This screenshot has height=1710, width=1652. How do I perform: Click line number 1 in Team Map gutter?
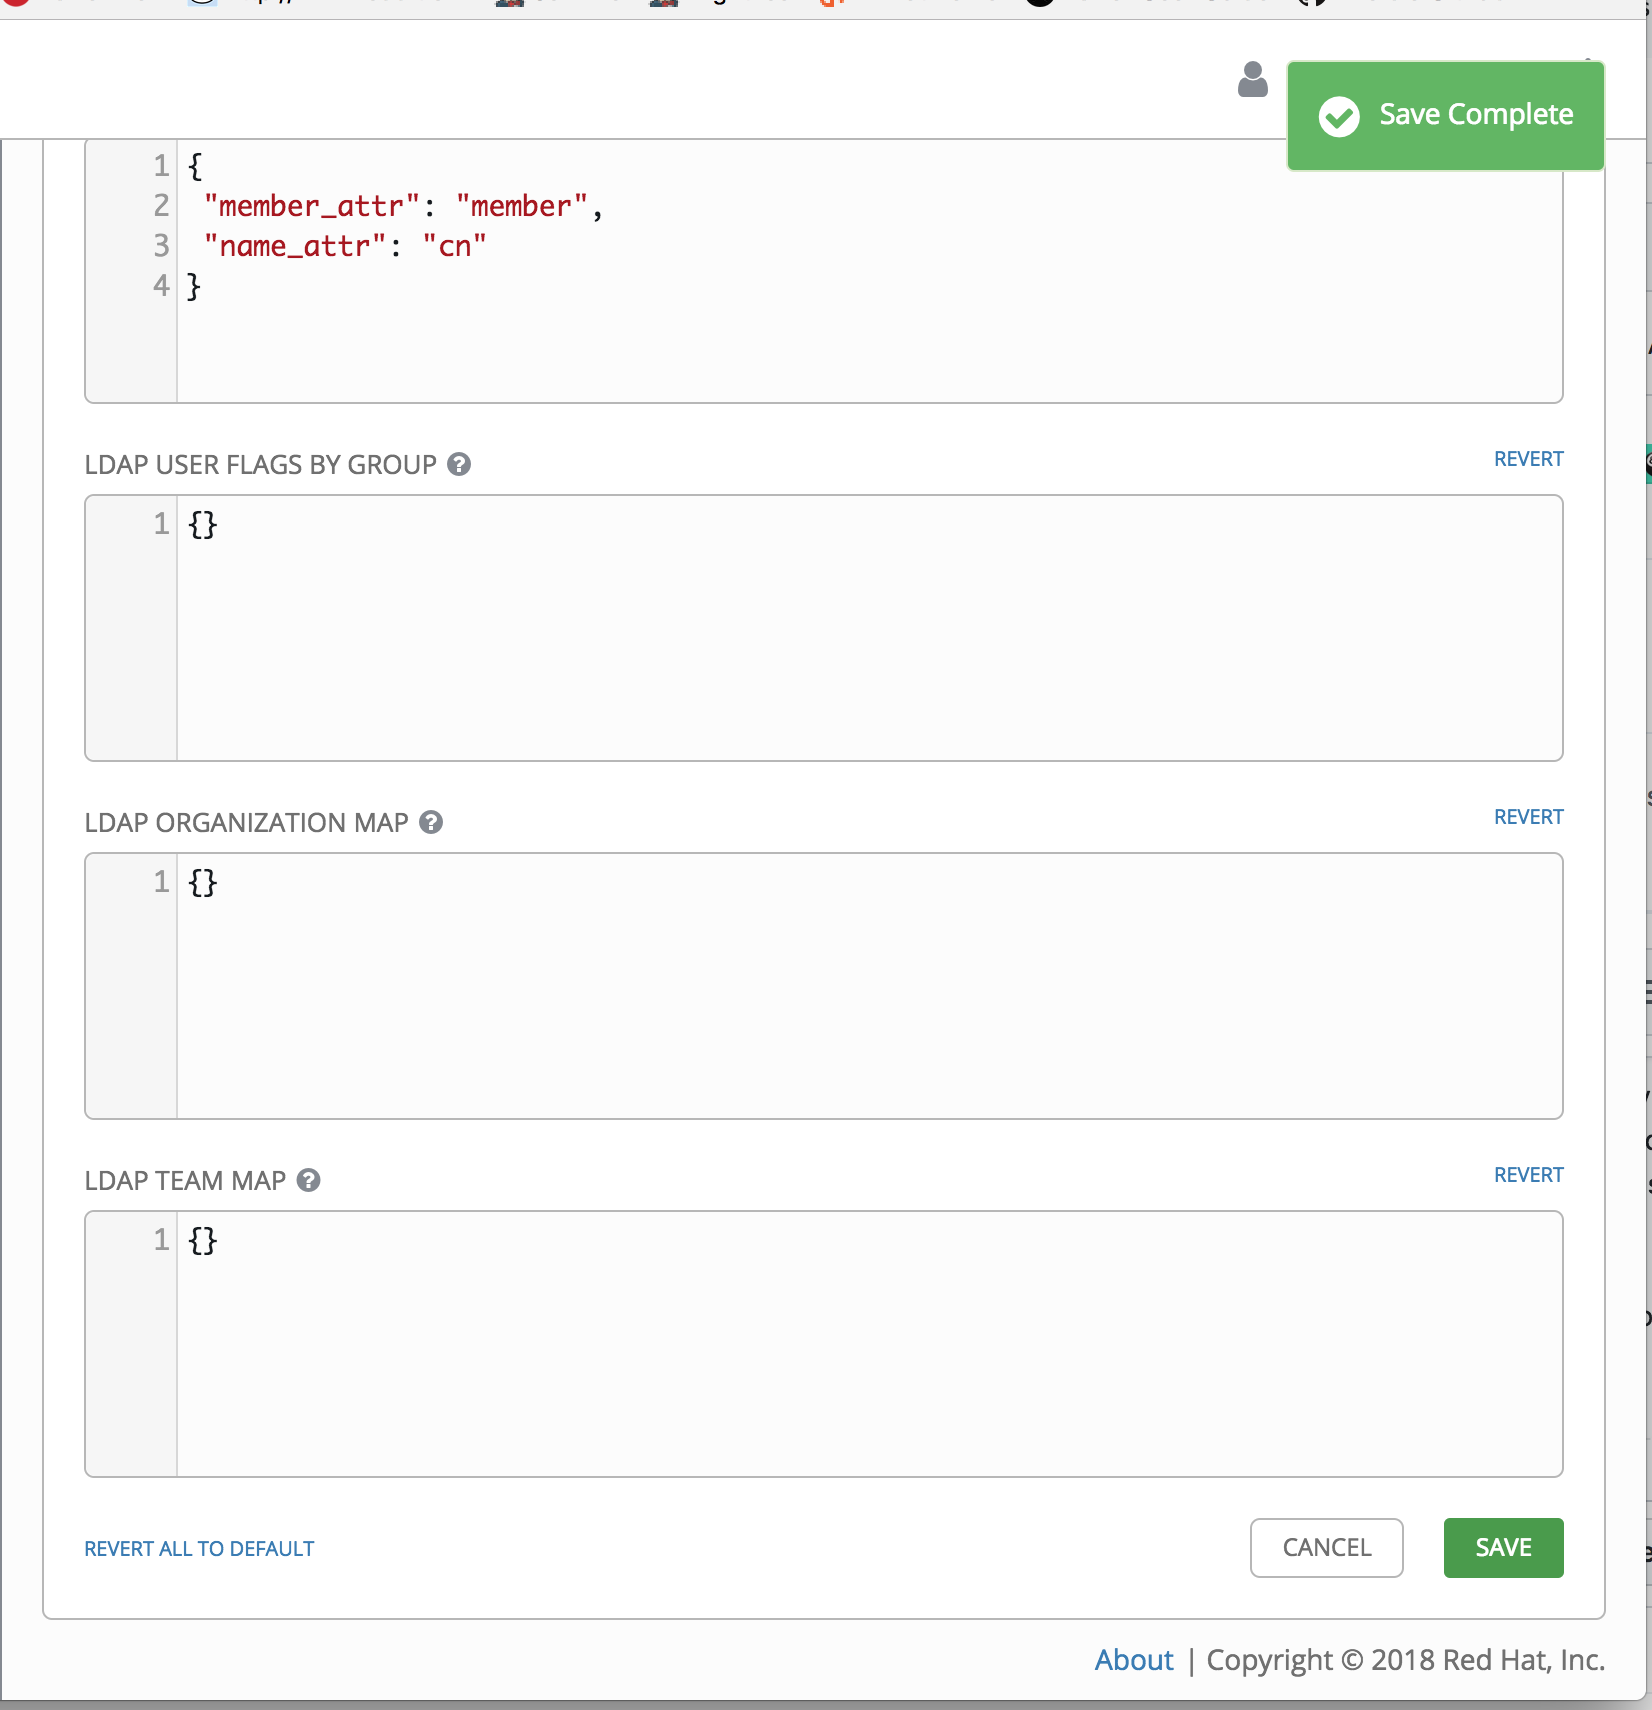pyautogui.click(x=160, y=1240)
